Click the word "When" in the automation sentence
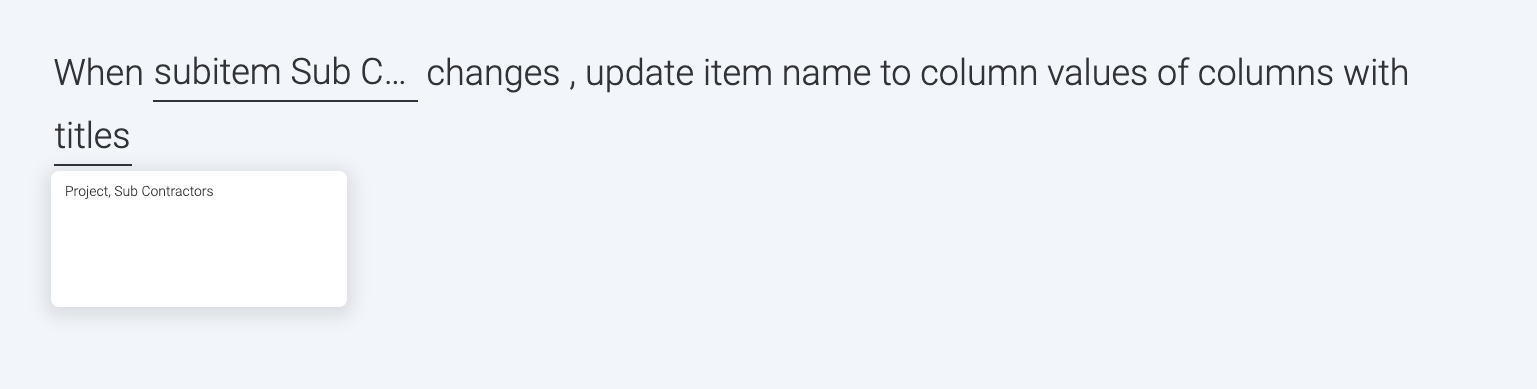The image size is (1537, 389). coord(99,74)
